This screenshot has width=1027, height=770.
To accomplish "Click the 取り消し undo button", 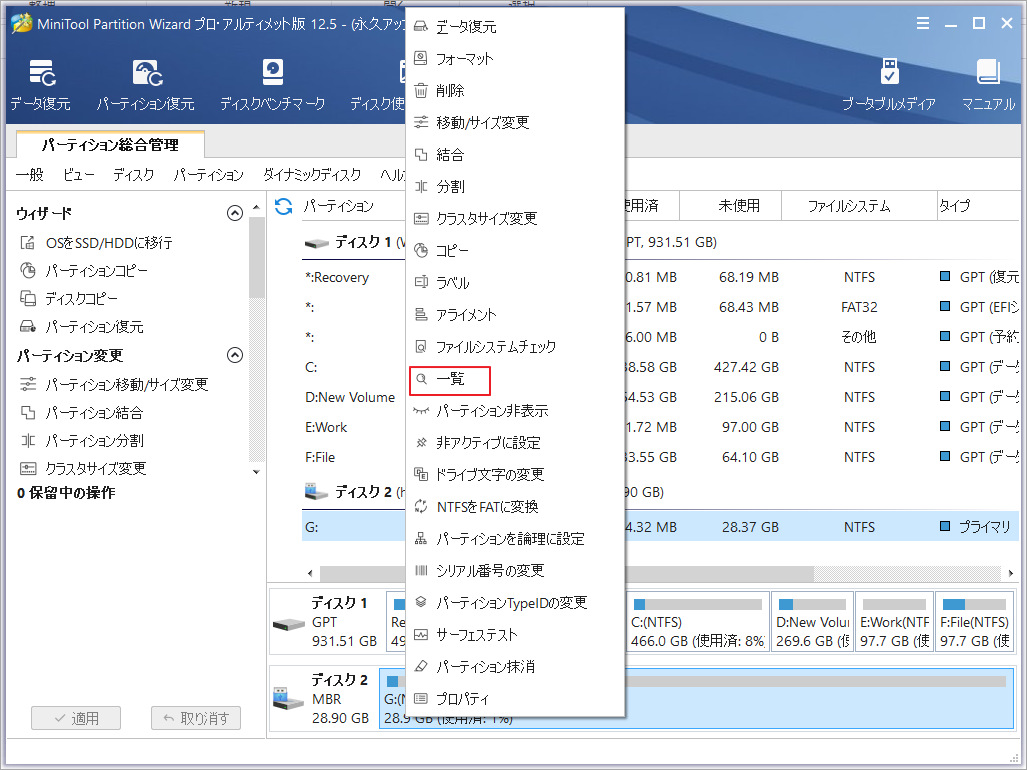I will (x=195, y=717).
